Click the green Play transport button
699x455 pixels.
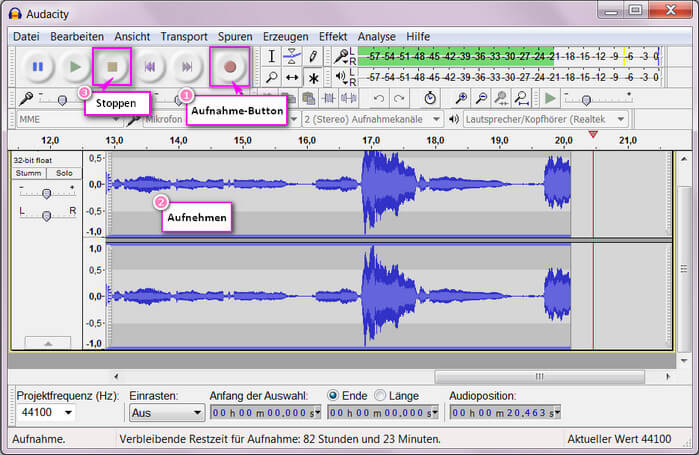[x=75, y=67]
